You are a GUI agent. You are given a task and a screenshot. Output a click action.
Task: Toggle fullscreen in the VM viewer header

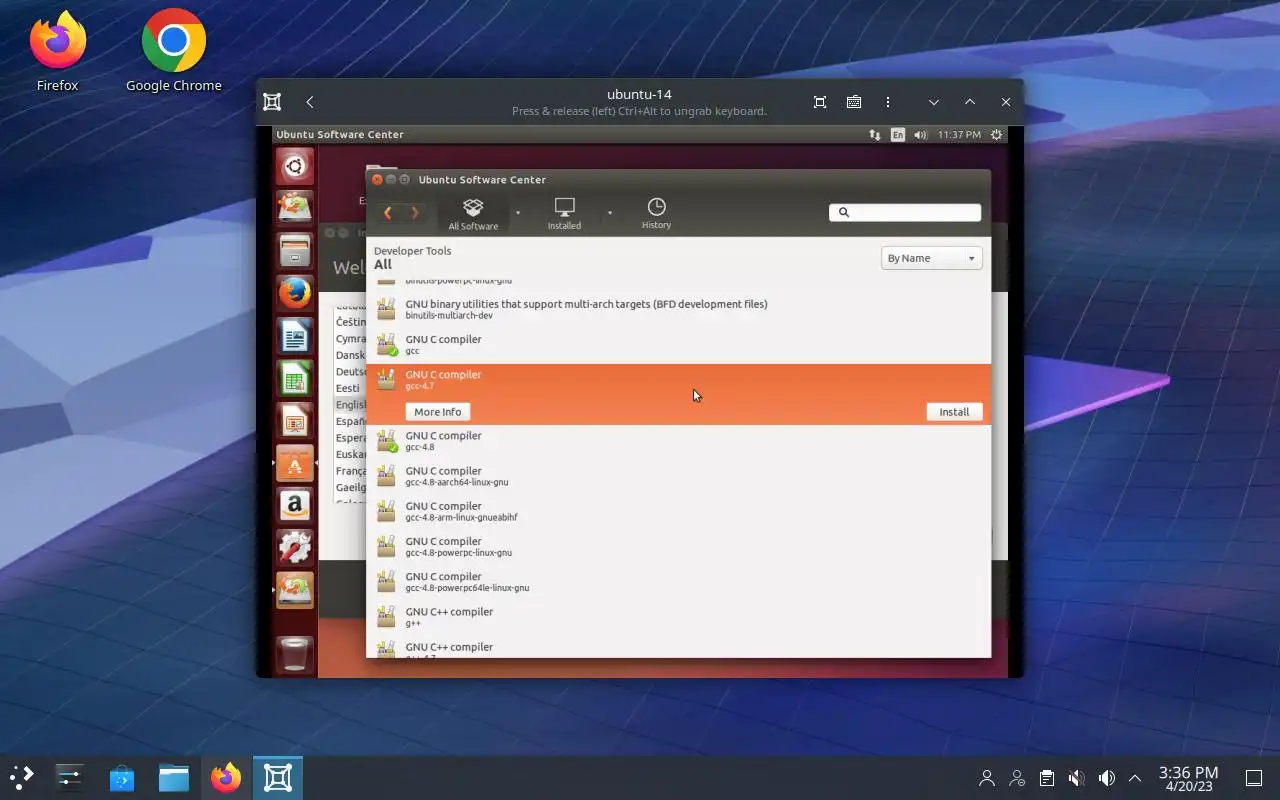[820, 102]
